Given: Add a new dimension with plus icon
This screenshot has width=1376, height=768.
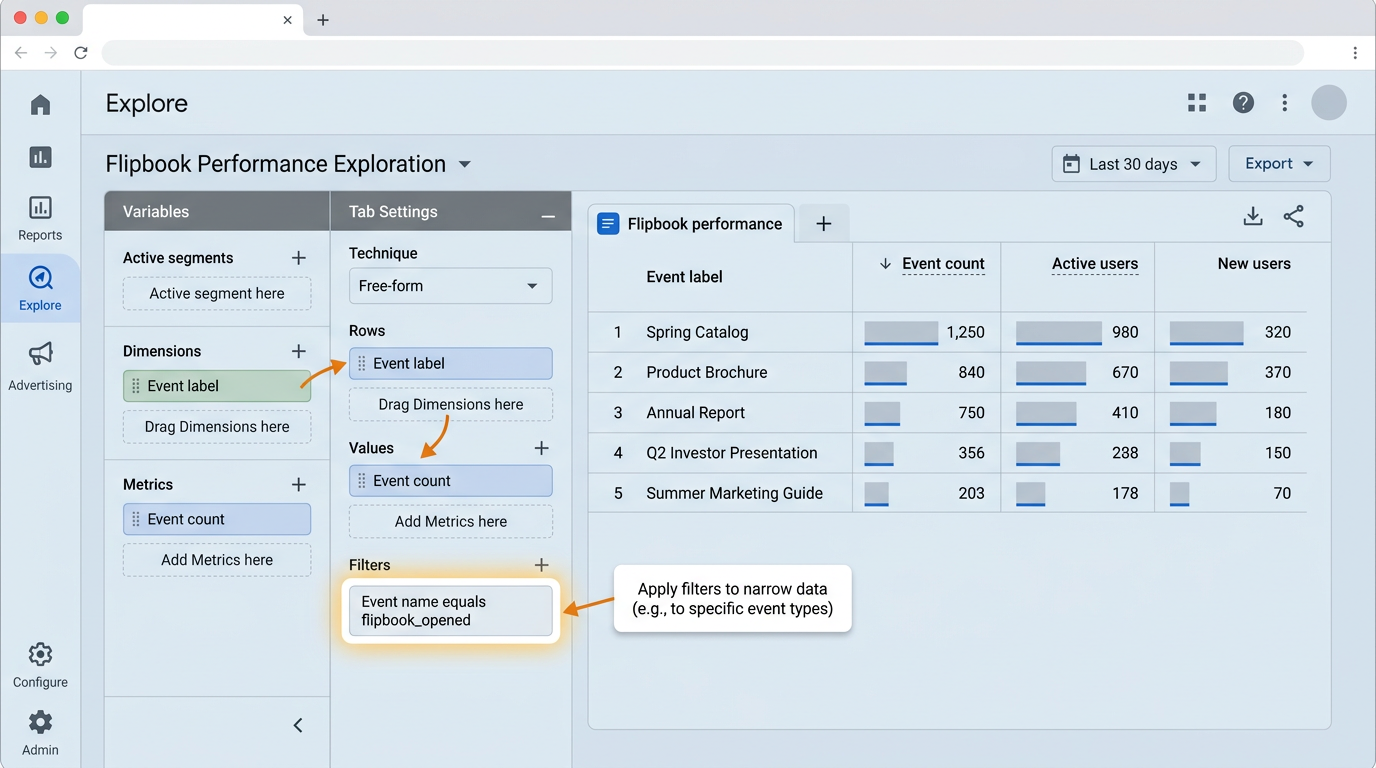Looking at the screenshot, I should (298, 351).
